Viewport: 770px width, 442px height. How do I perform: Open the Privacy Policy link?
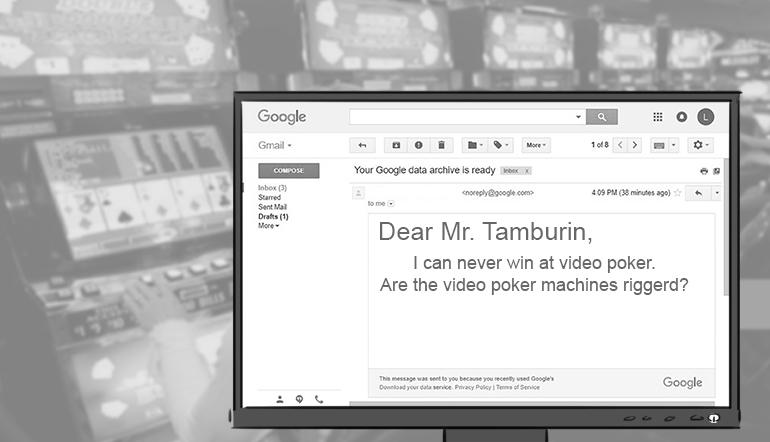(x=472, y=387)
